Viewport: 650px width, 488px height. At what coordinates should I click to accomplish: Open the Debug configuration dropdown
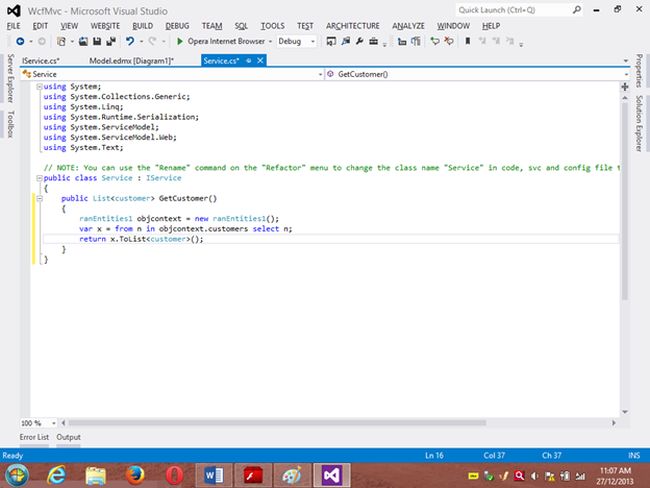[x=296, y=41]
